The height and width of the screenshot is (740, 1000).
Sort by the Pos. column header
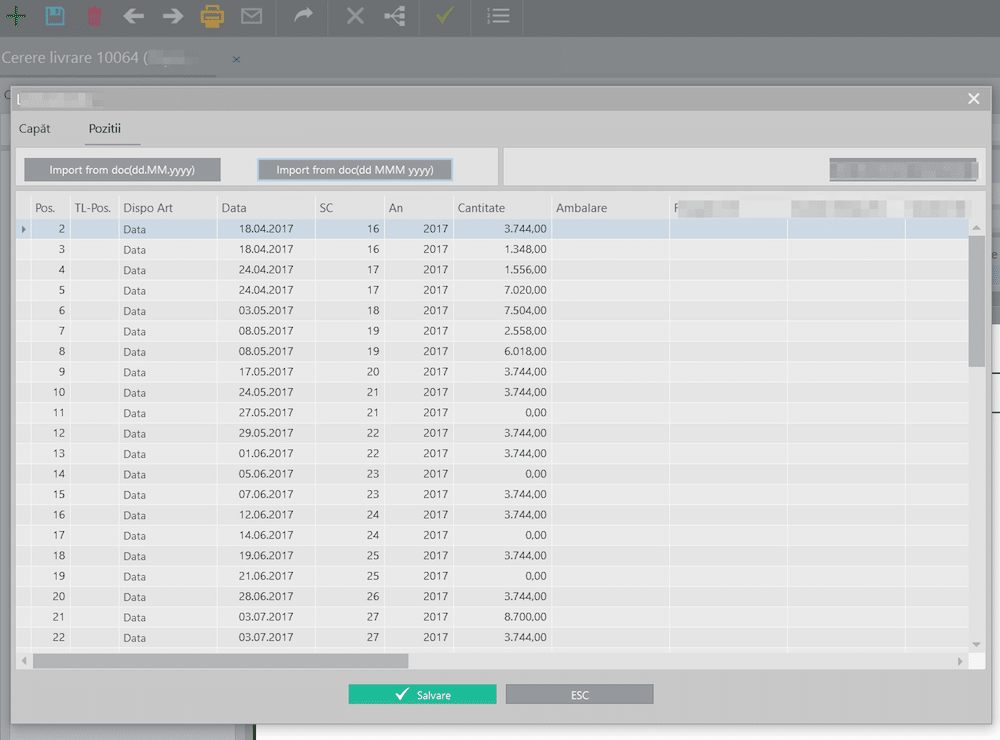tap(50, 208)
